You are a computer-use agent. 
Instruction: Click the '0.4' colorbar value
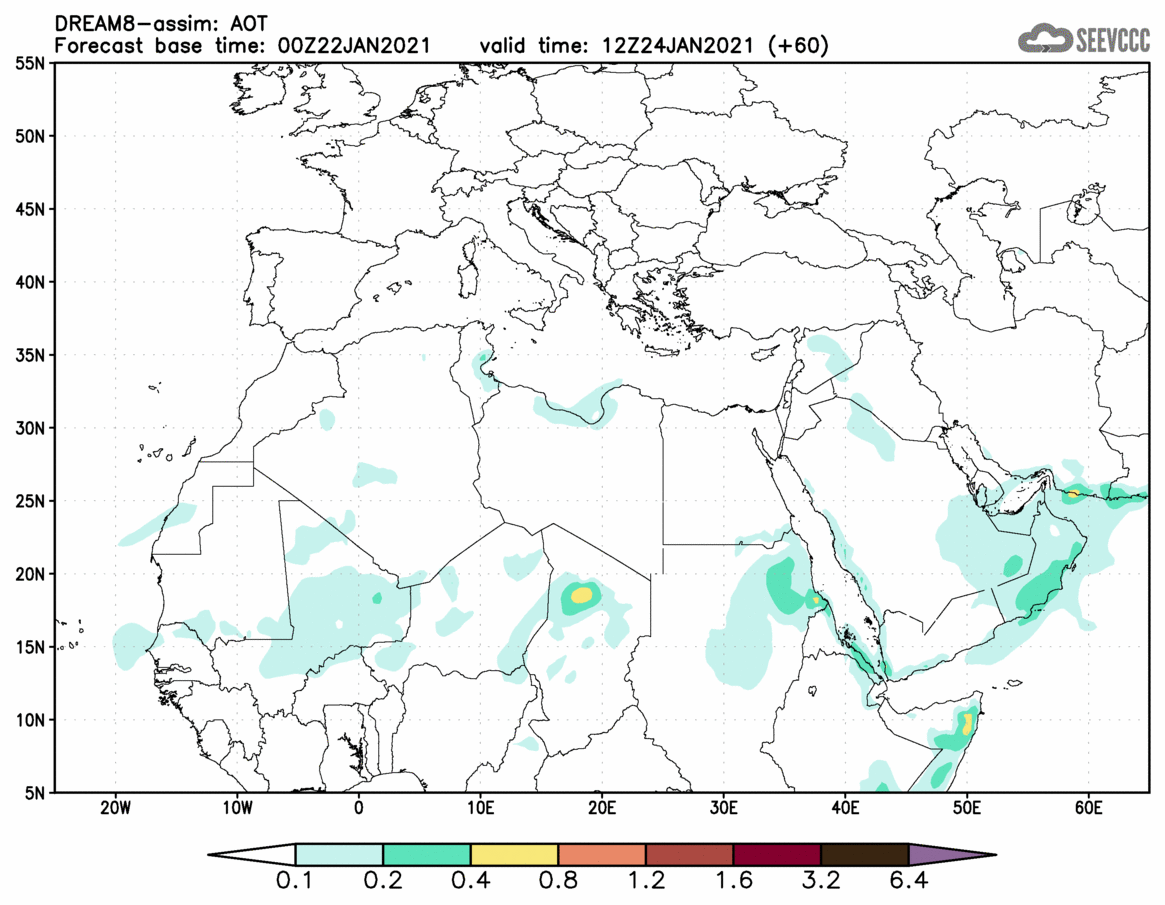pyautogui.click(x=470, y=881)
